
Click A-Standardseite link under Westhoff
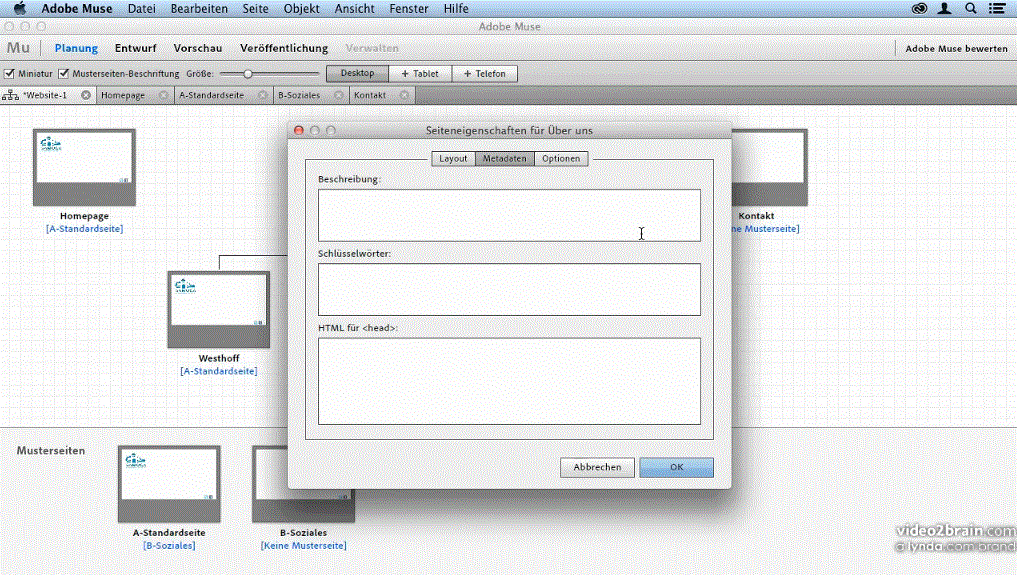click(219, 371)
